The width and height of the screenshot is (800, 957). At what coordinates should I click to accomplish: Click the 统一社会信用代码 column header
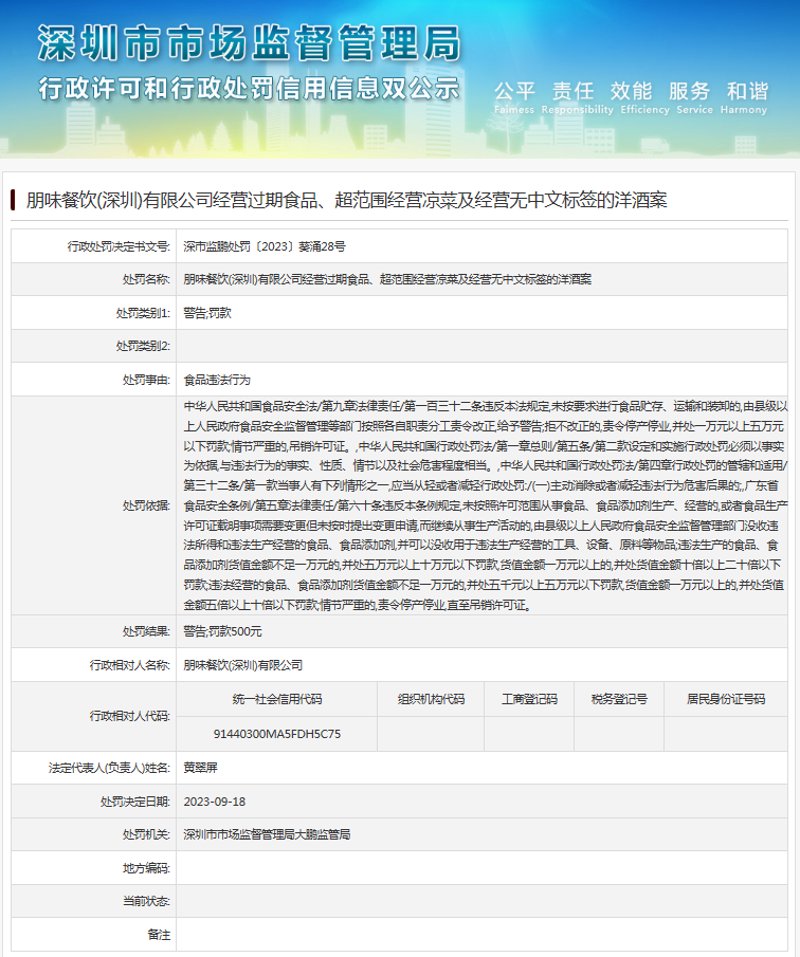tap(277, 699)
